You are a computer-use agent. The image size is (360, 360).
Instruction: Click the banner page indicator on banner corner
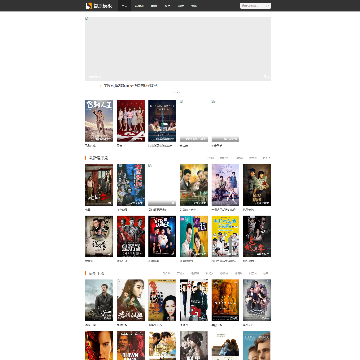(266, 77)
